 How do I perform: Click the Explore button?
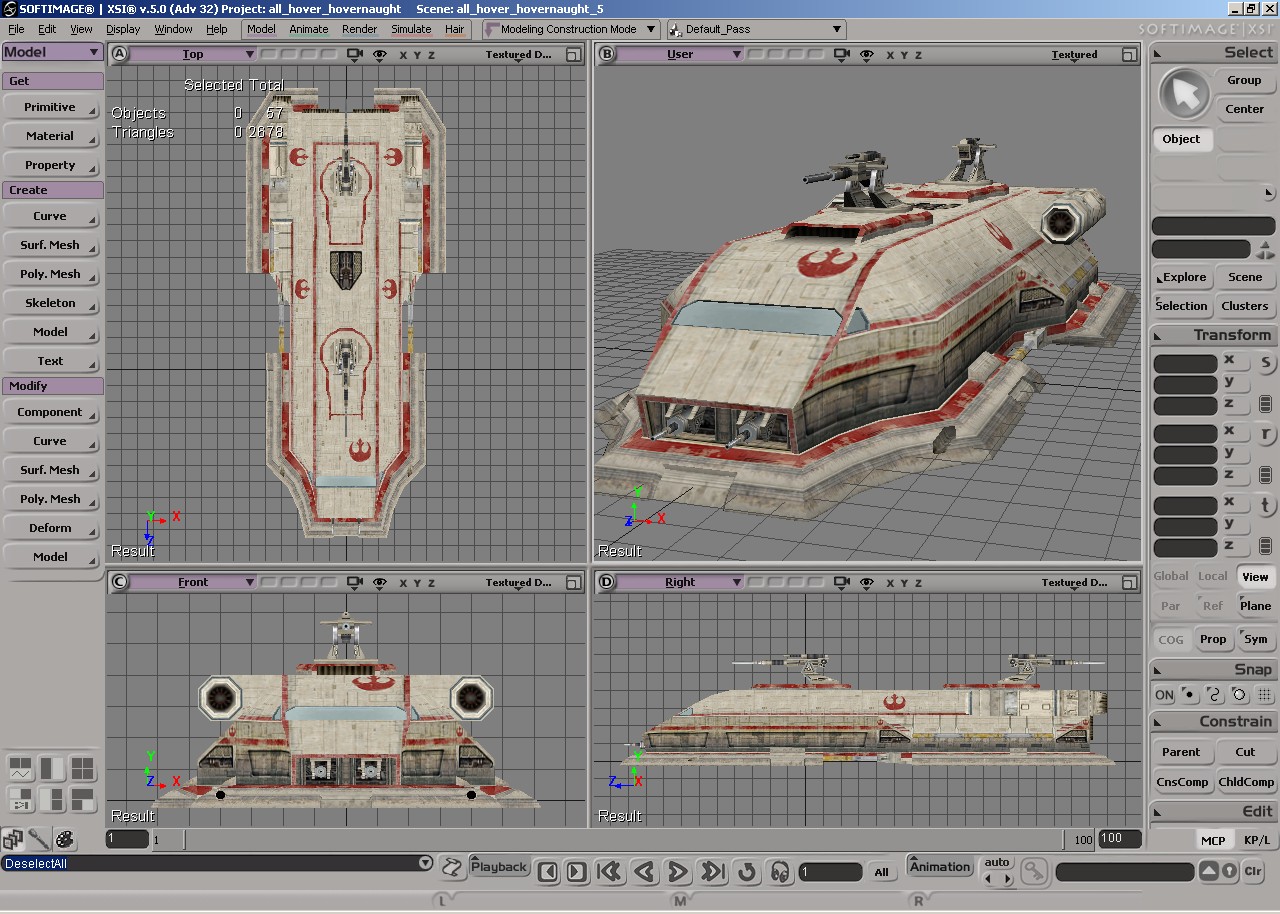(1184, 277)
